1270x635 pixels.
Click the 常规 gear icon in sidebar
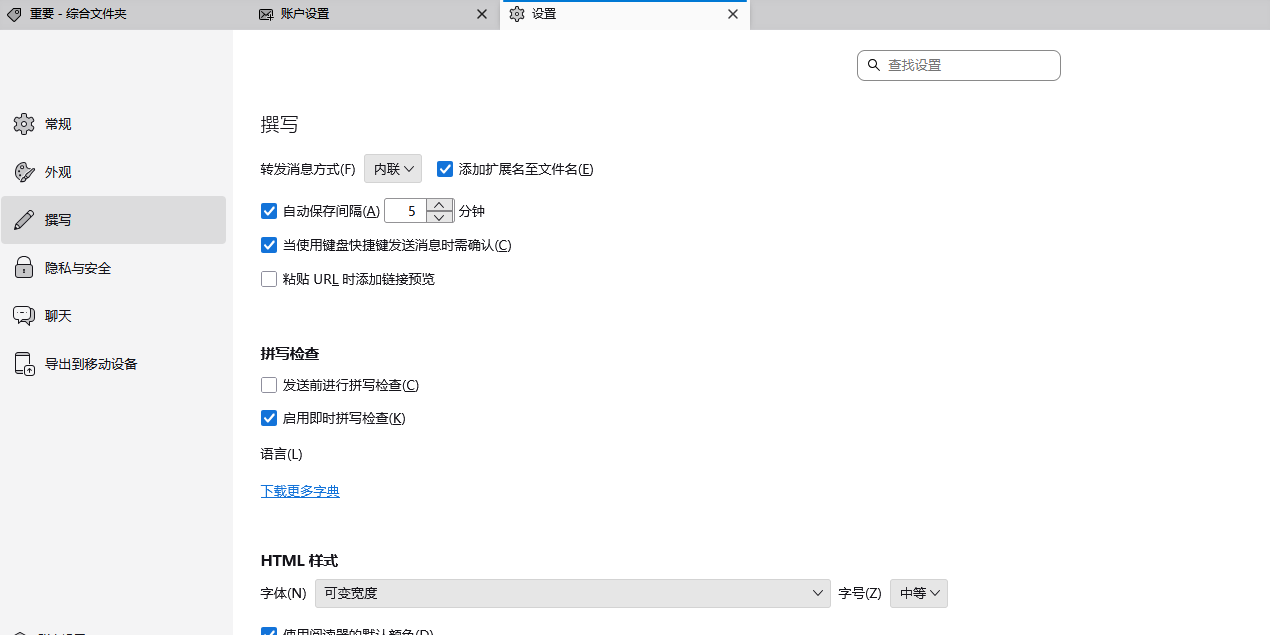(x=24, y=124)
